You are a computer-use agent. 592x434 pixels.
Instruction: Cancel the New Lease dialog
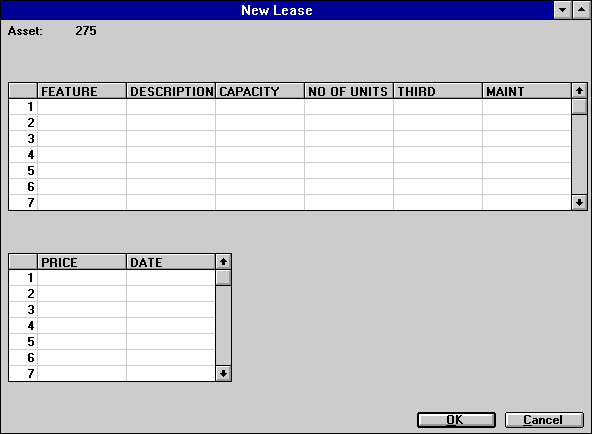click(544, 420)
